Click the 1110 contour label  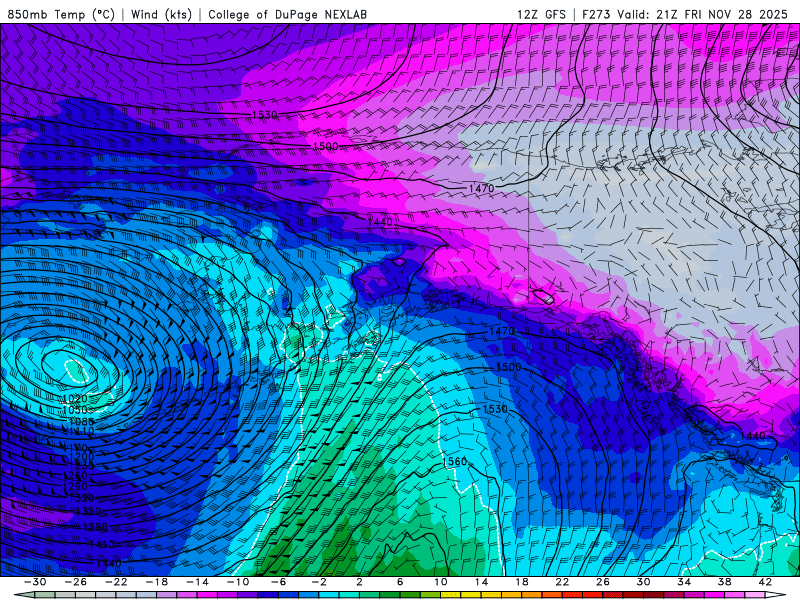point(82,432)
